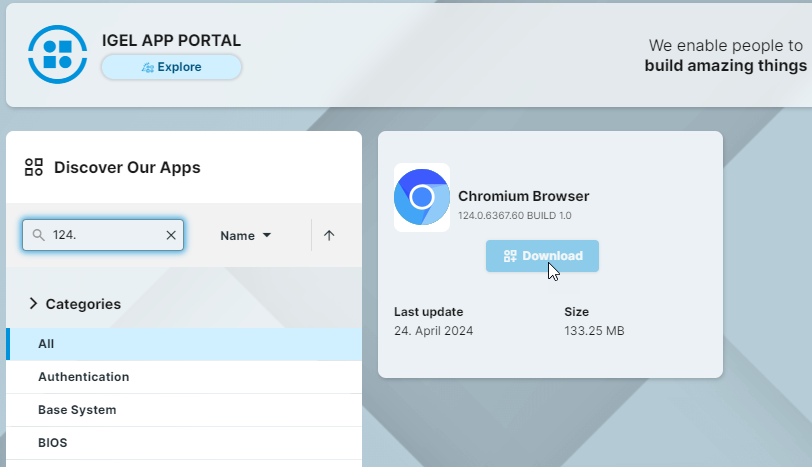Open the Name sort dropdown
This screenshot has height=467, width=812.
click(x=246, y=236)
